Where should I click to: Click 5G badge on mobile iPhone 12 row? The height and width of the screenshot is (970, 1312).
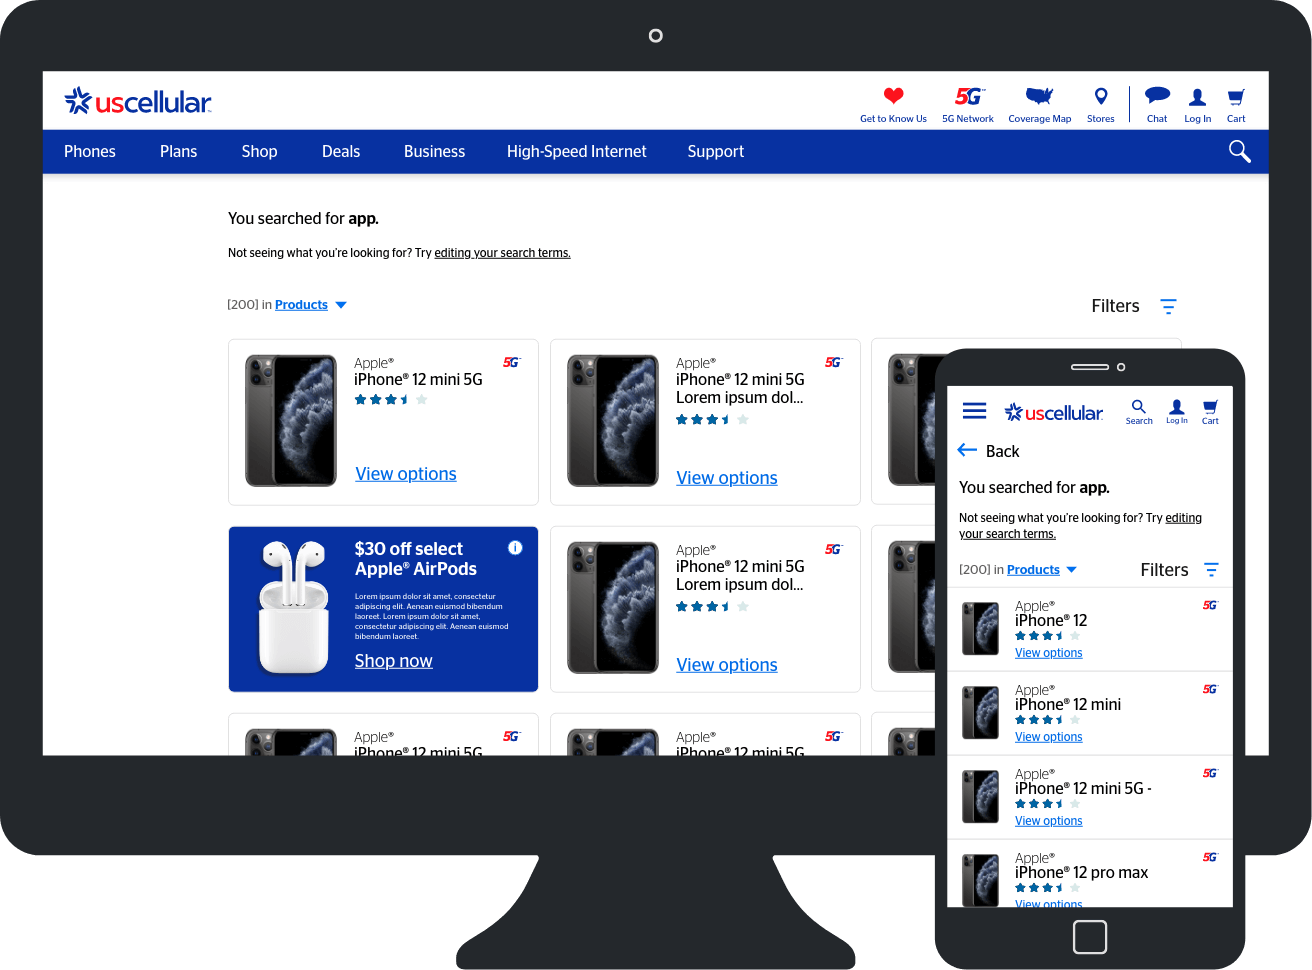[1210, 605]
